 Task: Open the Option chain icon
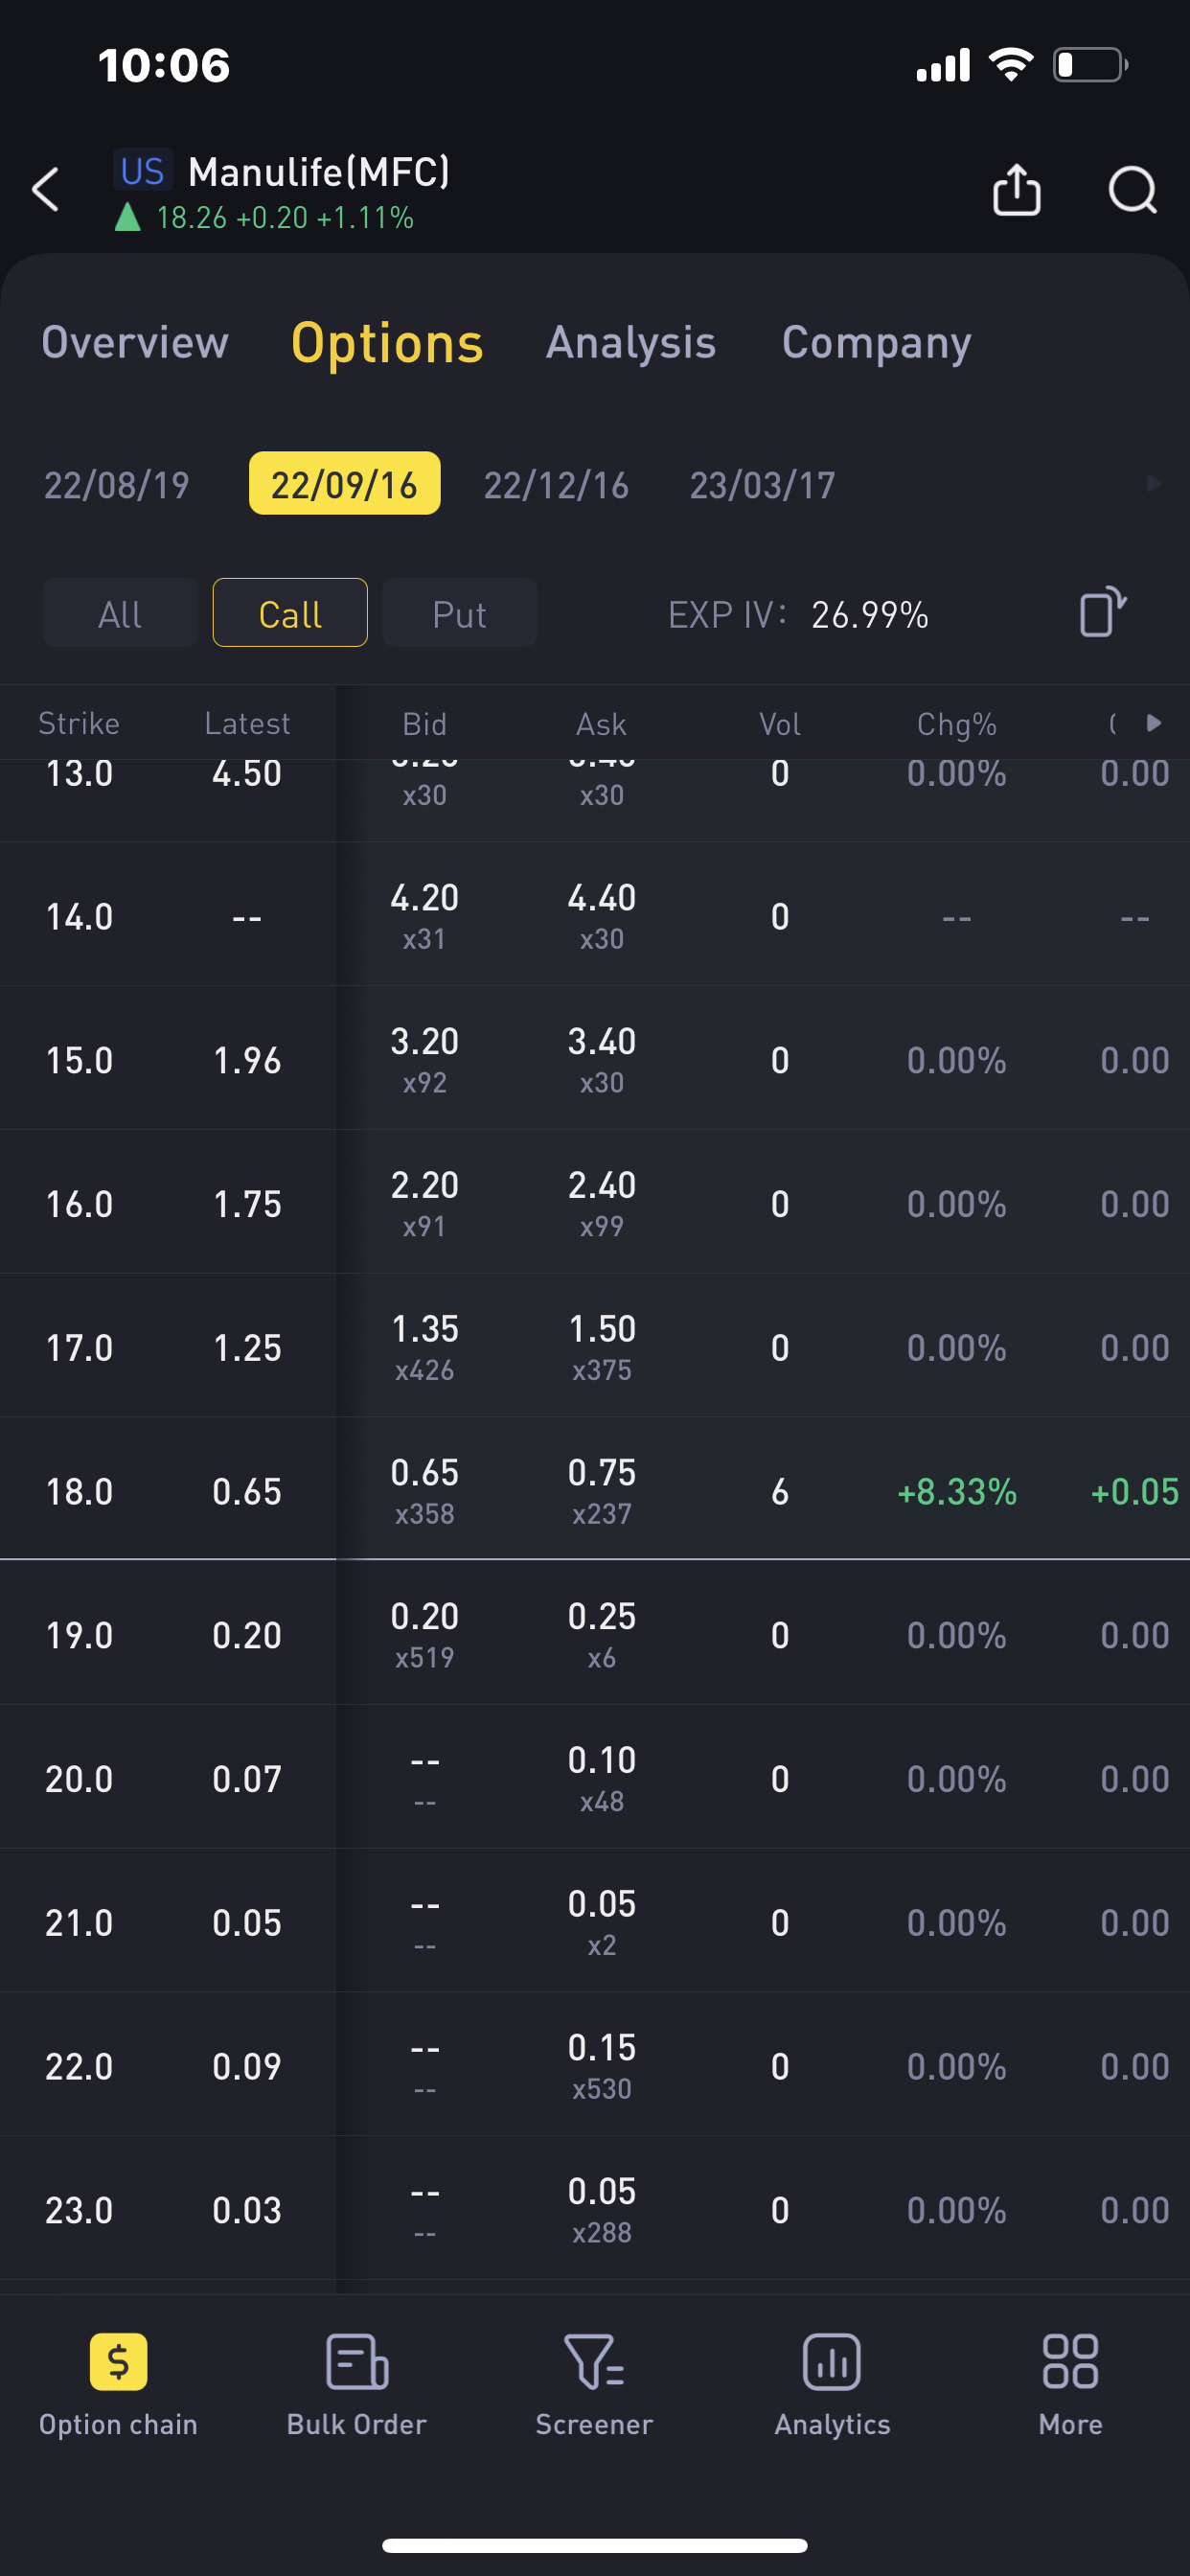pyautogui.click(x=118, y=2362)
